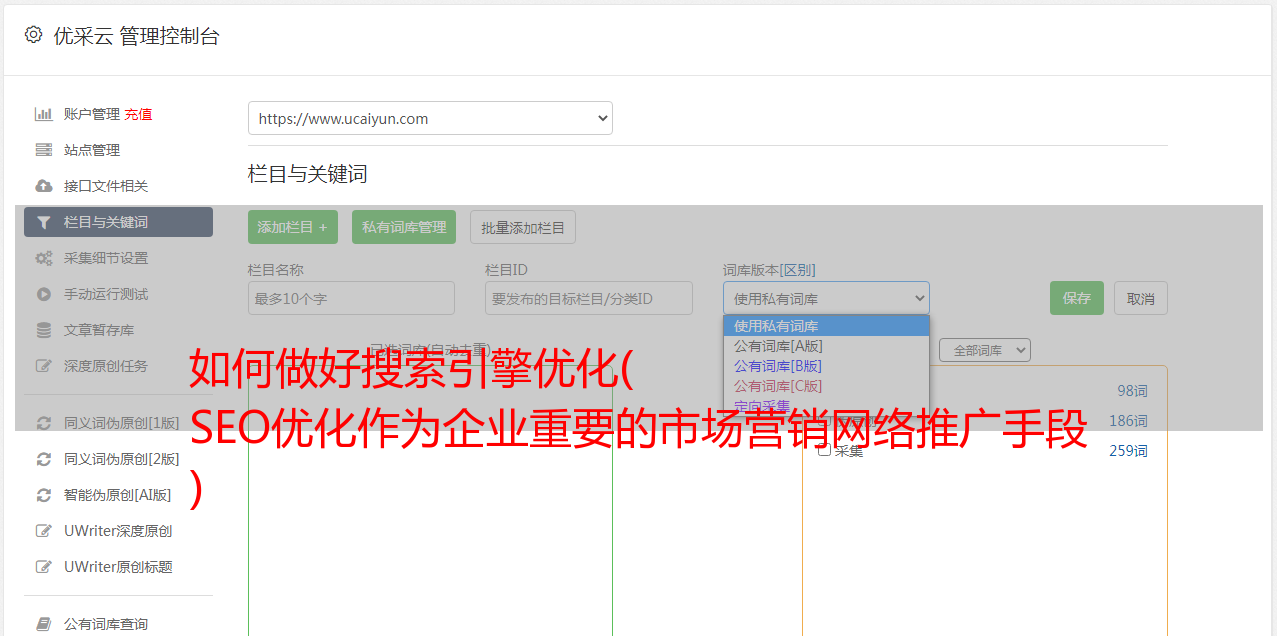The width and height of the screenshot is (1277, 636).
Task: Tick the 采集 checkbox
Action: tap(824, 450)
